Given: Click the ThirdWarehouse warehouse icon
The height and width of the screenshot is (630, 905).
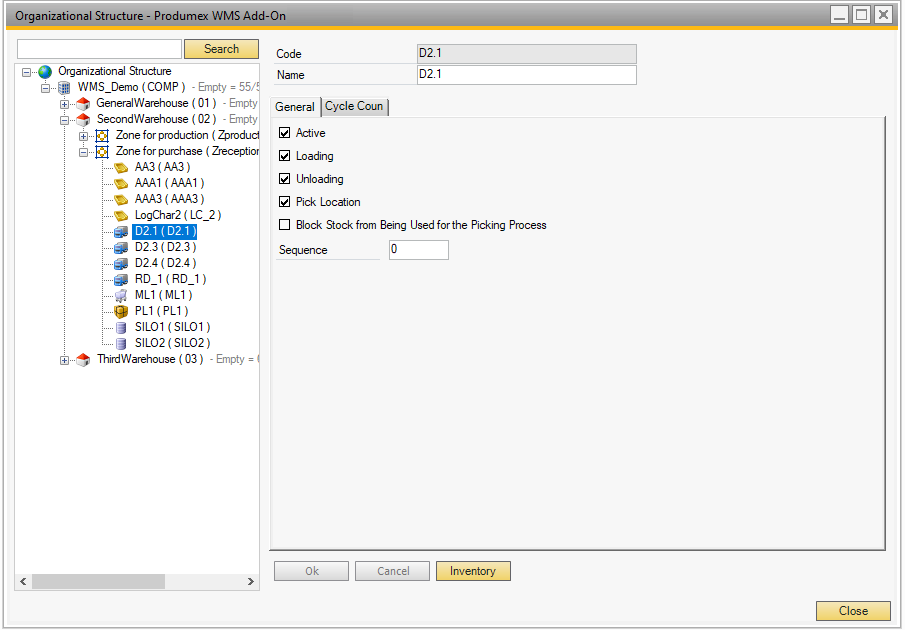Looking at the screenshot, I should pos(83,360).
